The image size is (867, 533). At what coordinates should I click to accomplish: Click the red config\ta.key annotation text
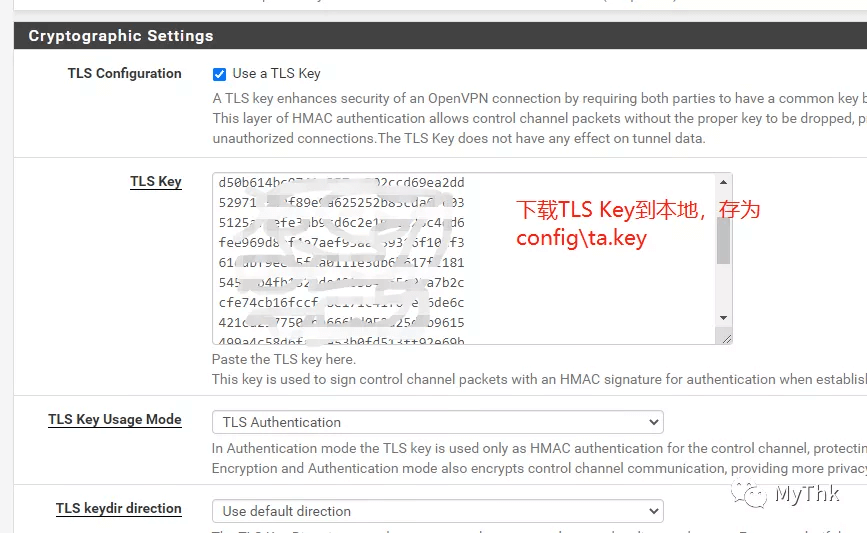[x=581, y=238]
